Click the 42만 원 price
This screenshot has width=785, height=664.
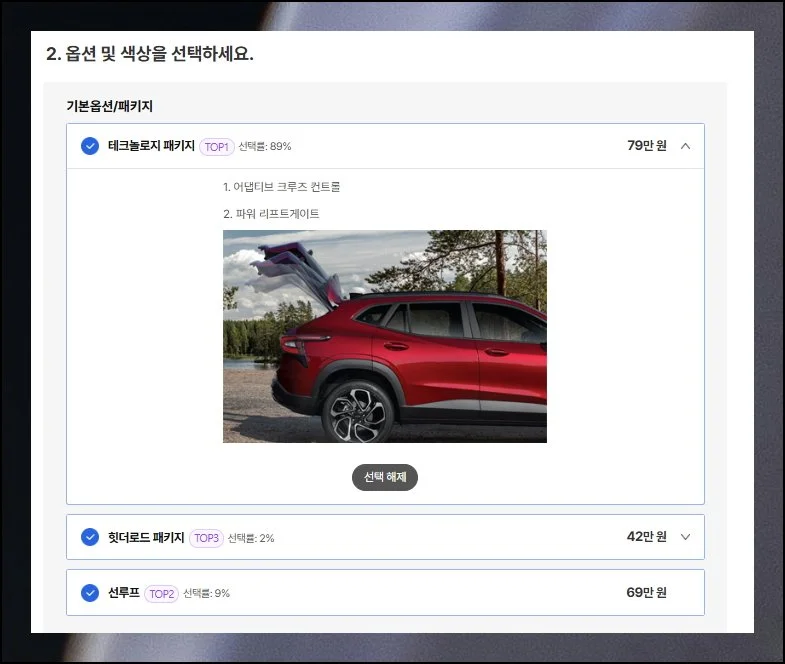coord(646,537)
